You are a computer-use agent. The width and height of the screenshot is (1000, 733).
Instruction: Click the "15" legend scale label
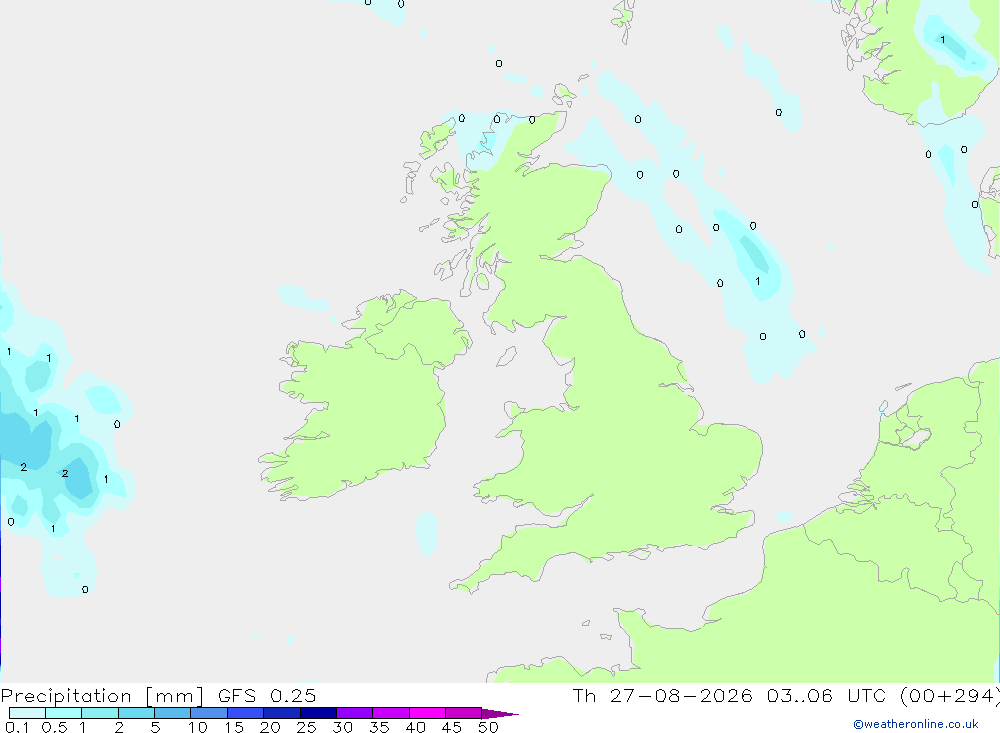coord(234,727)
